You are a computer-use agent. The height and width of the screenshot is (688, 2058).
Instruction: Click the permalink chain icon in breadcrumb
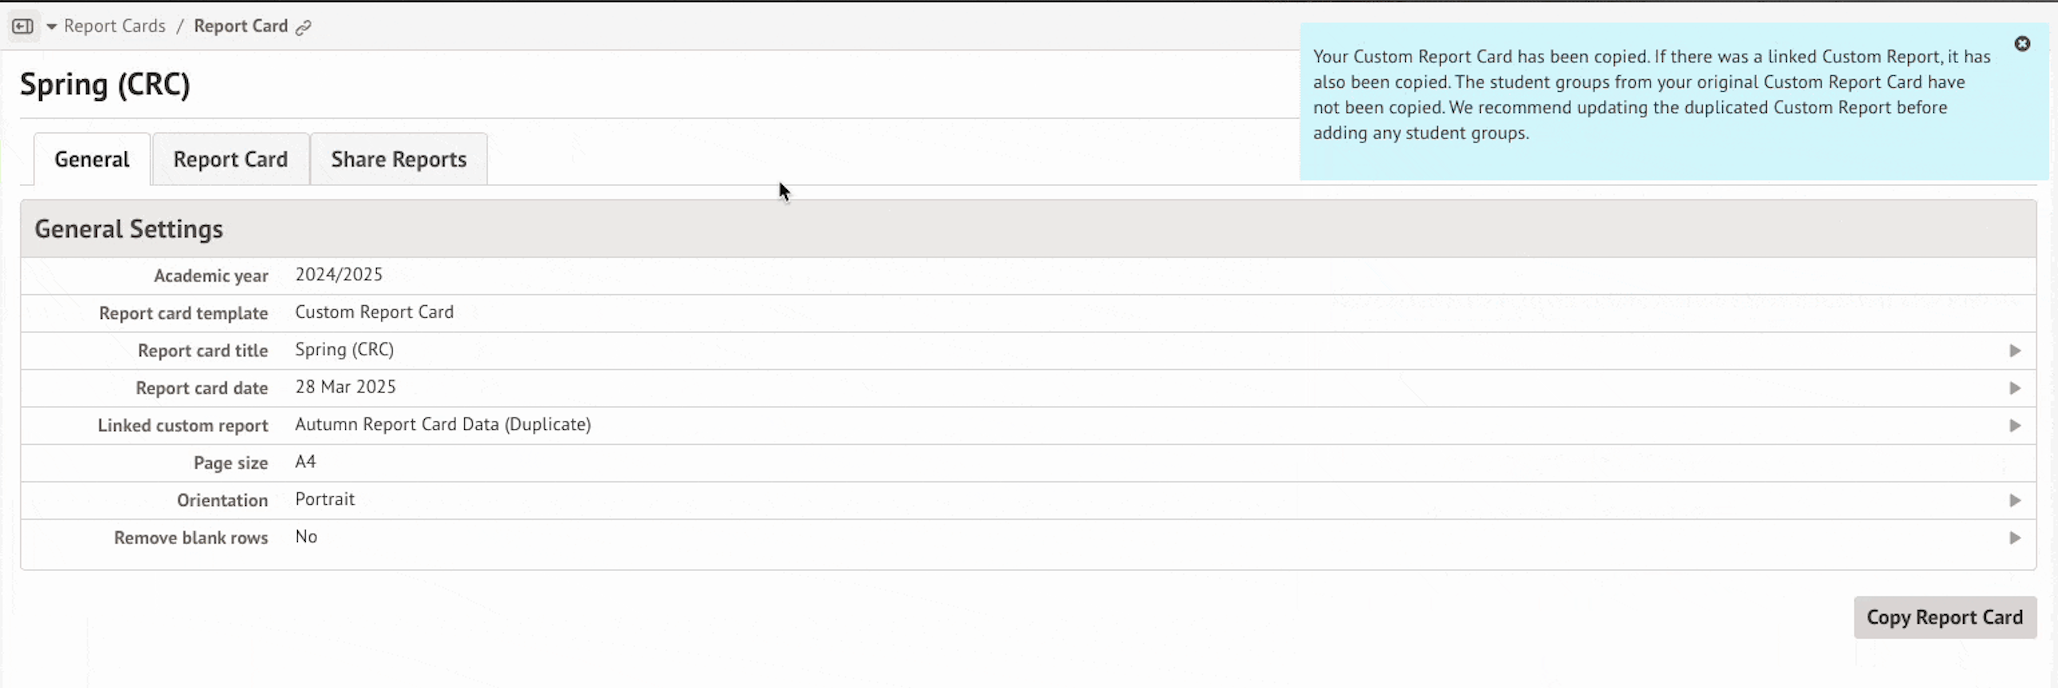pyautogui.click(x=304, y=27)
